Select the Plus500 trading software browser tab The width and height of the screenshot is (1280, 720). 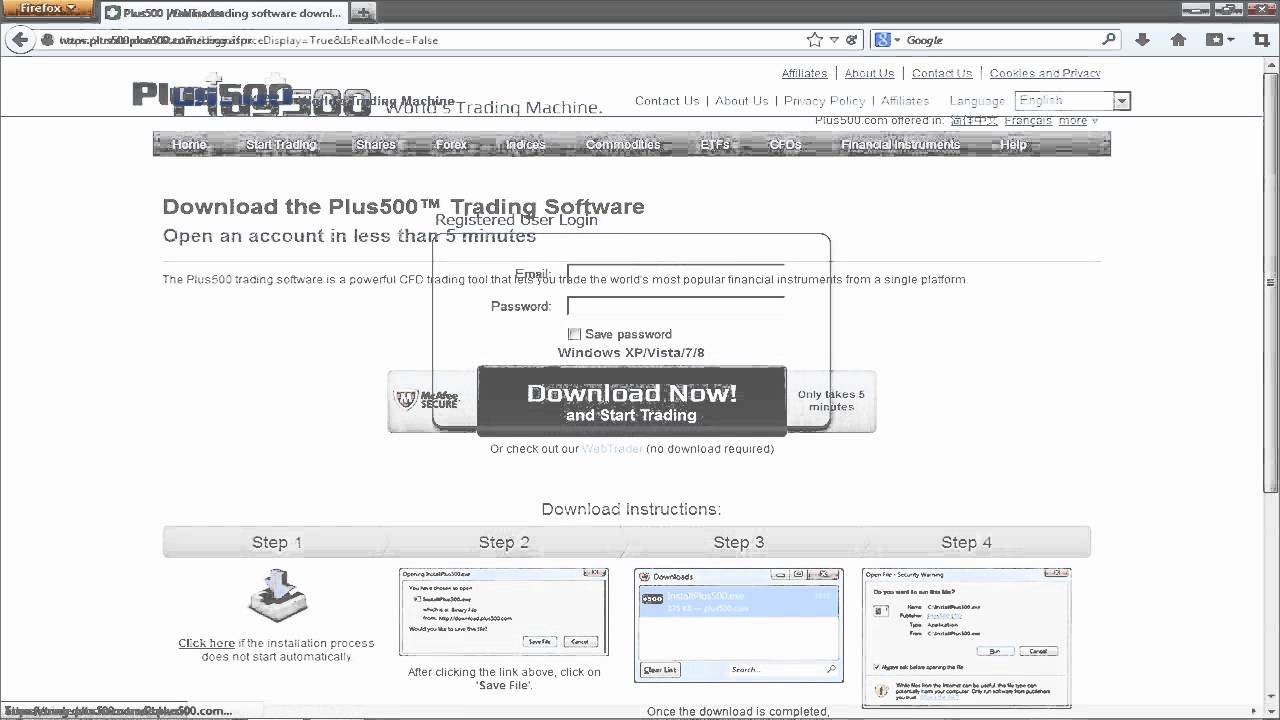(222, 13)
